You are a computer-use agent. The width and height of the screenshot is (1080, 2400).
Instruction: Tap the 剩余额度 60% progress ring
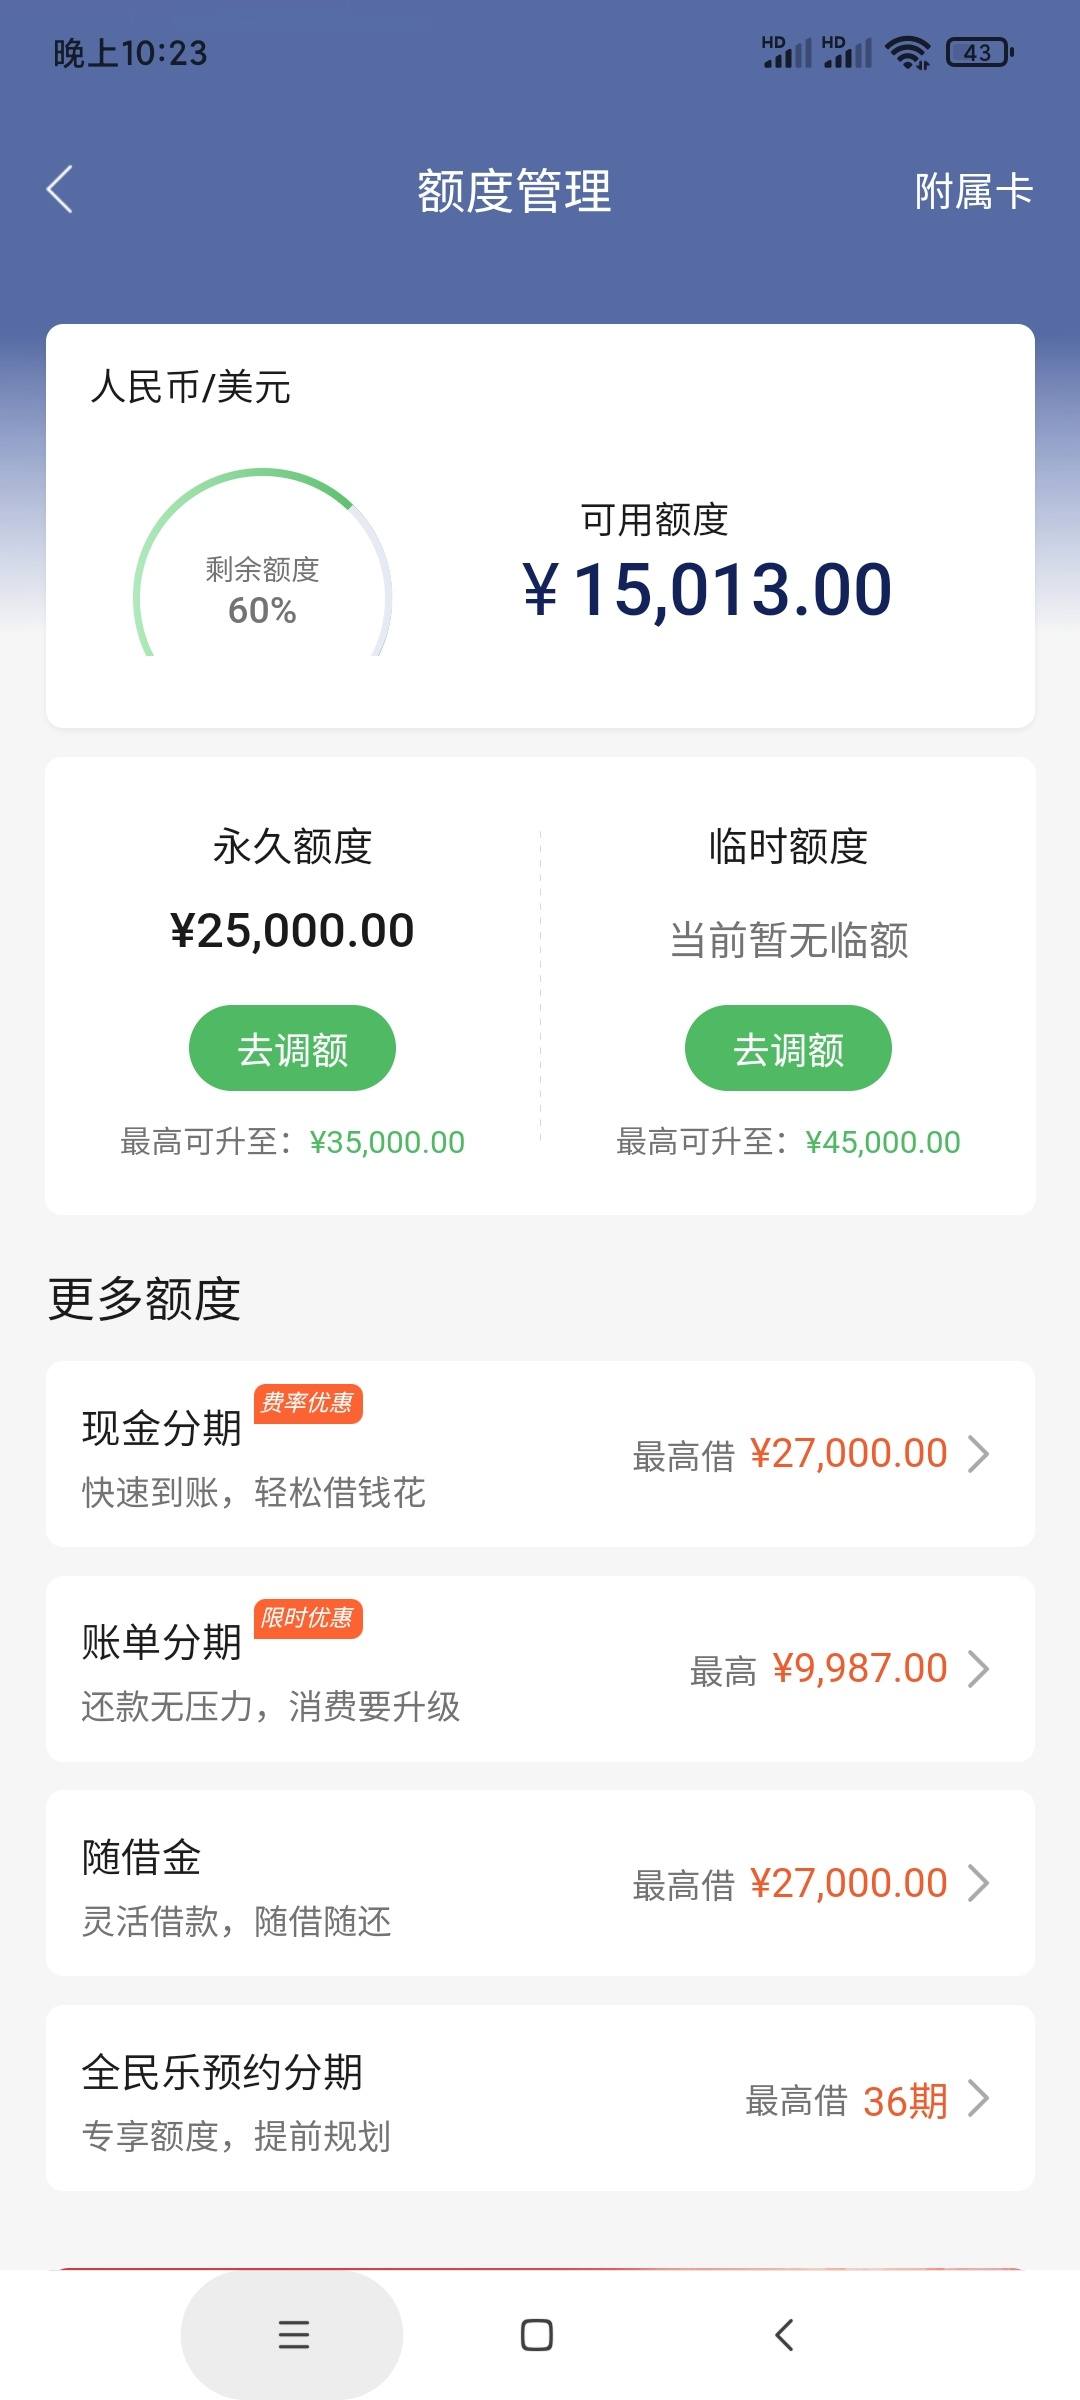coord(262,563)
